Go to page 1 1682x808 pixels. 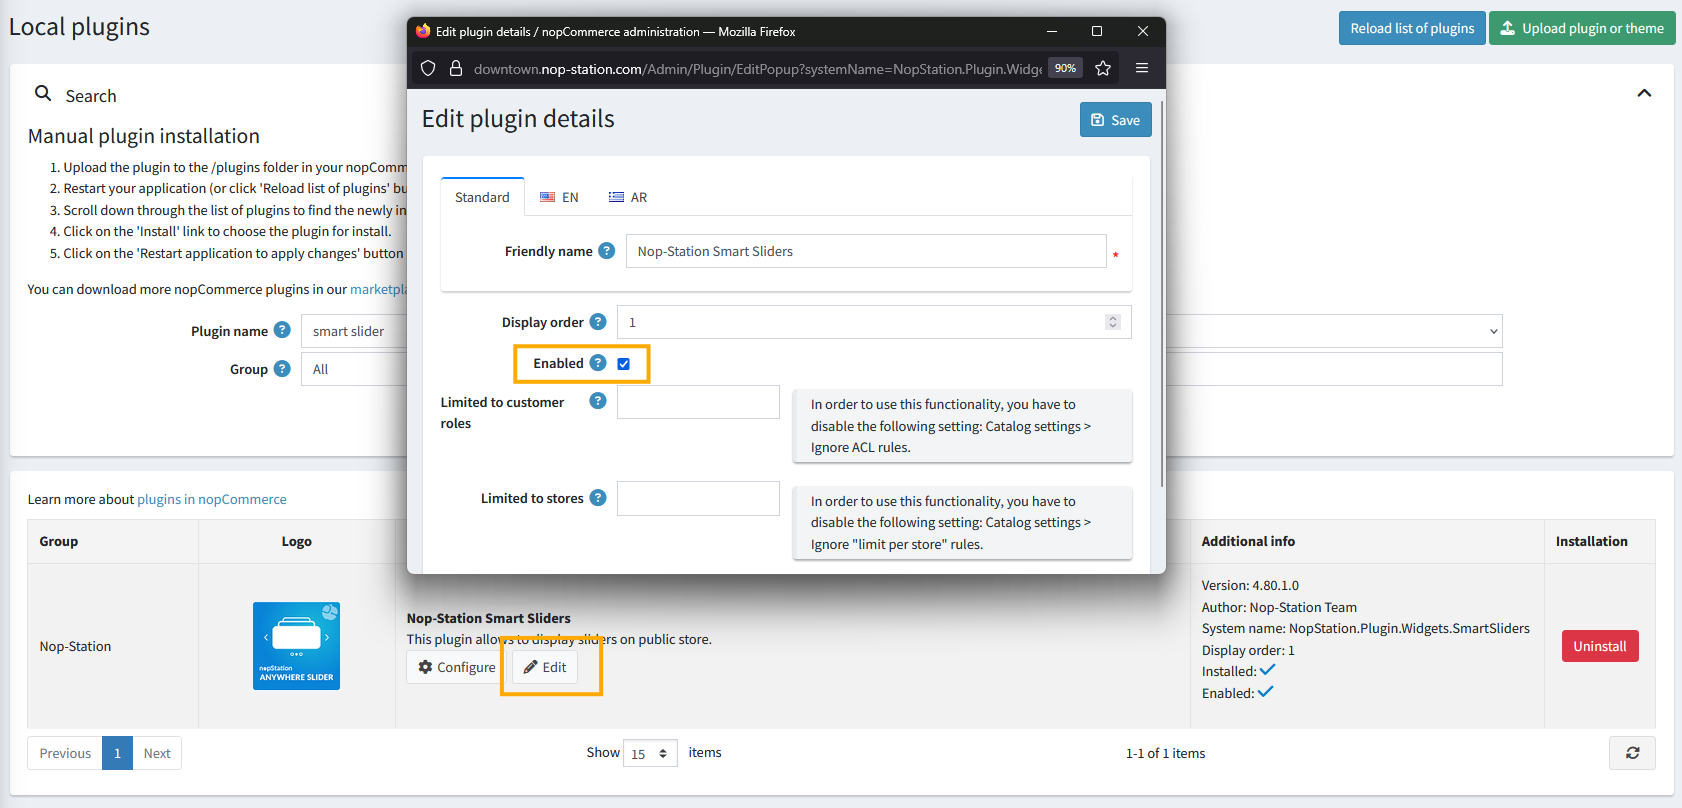click(x=117, y=753)
